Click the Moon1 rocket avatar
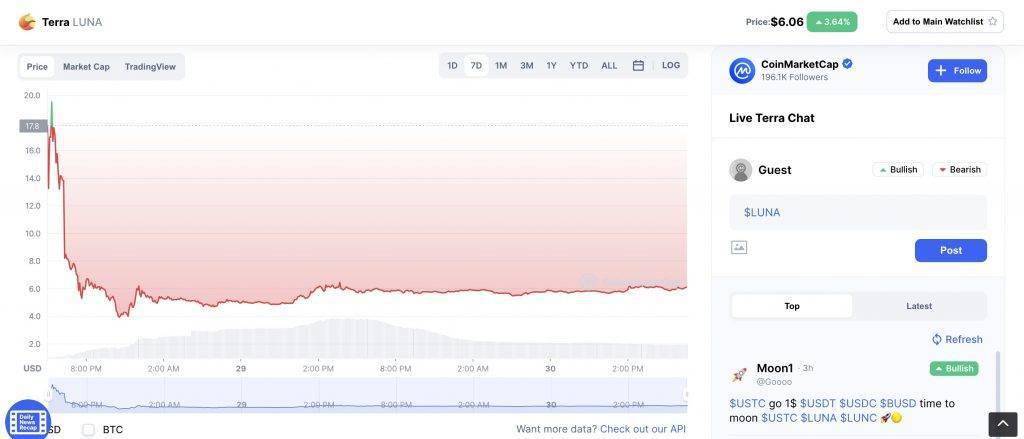Screen dimensions: 1024x439 (x=740, y=375)
